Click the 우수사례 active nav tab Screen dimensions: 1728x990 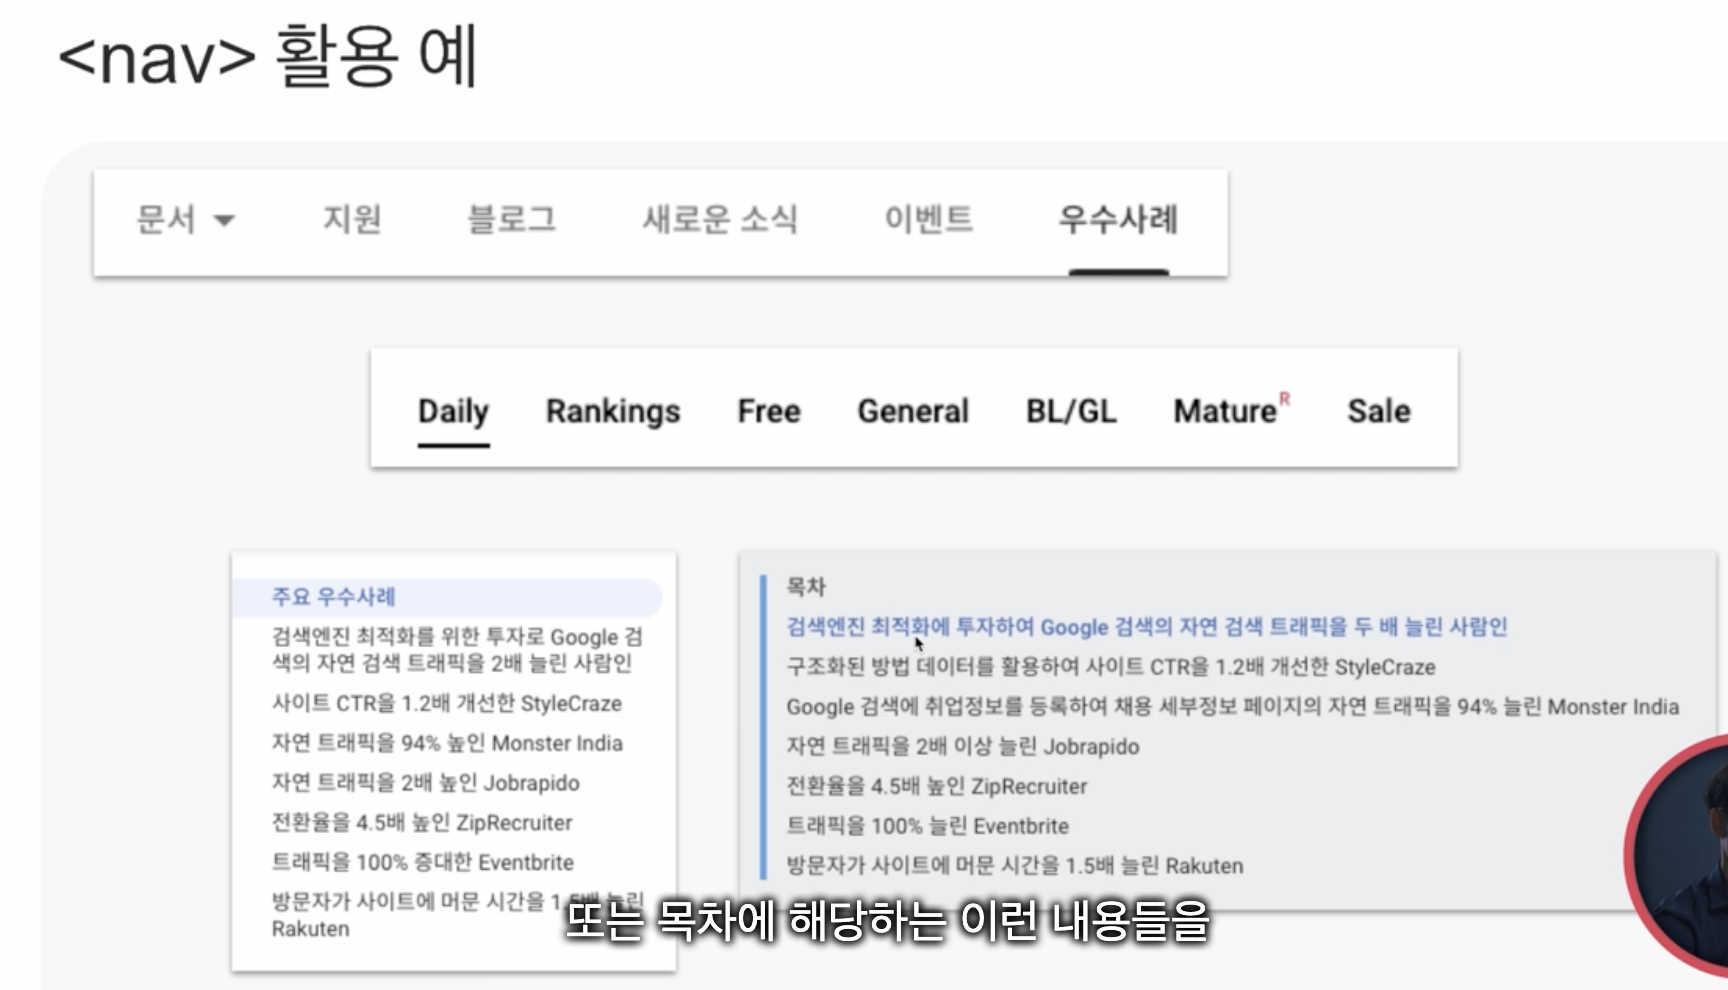coord(1118,219)
